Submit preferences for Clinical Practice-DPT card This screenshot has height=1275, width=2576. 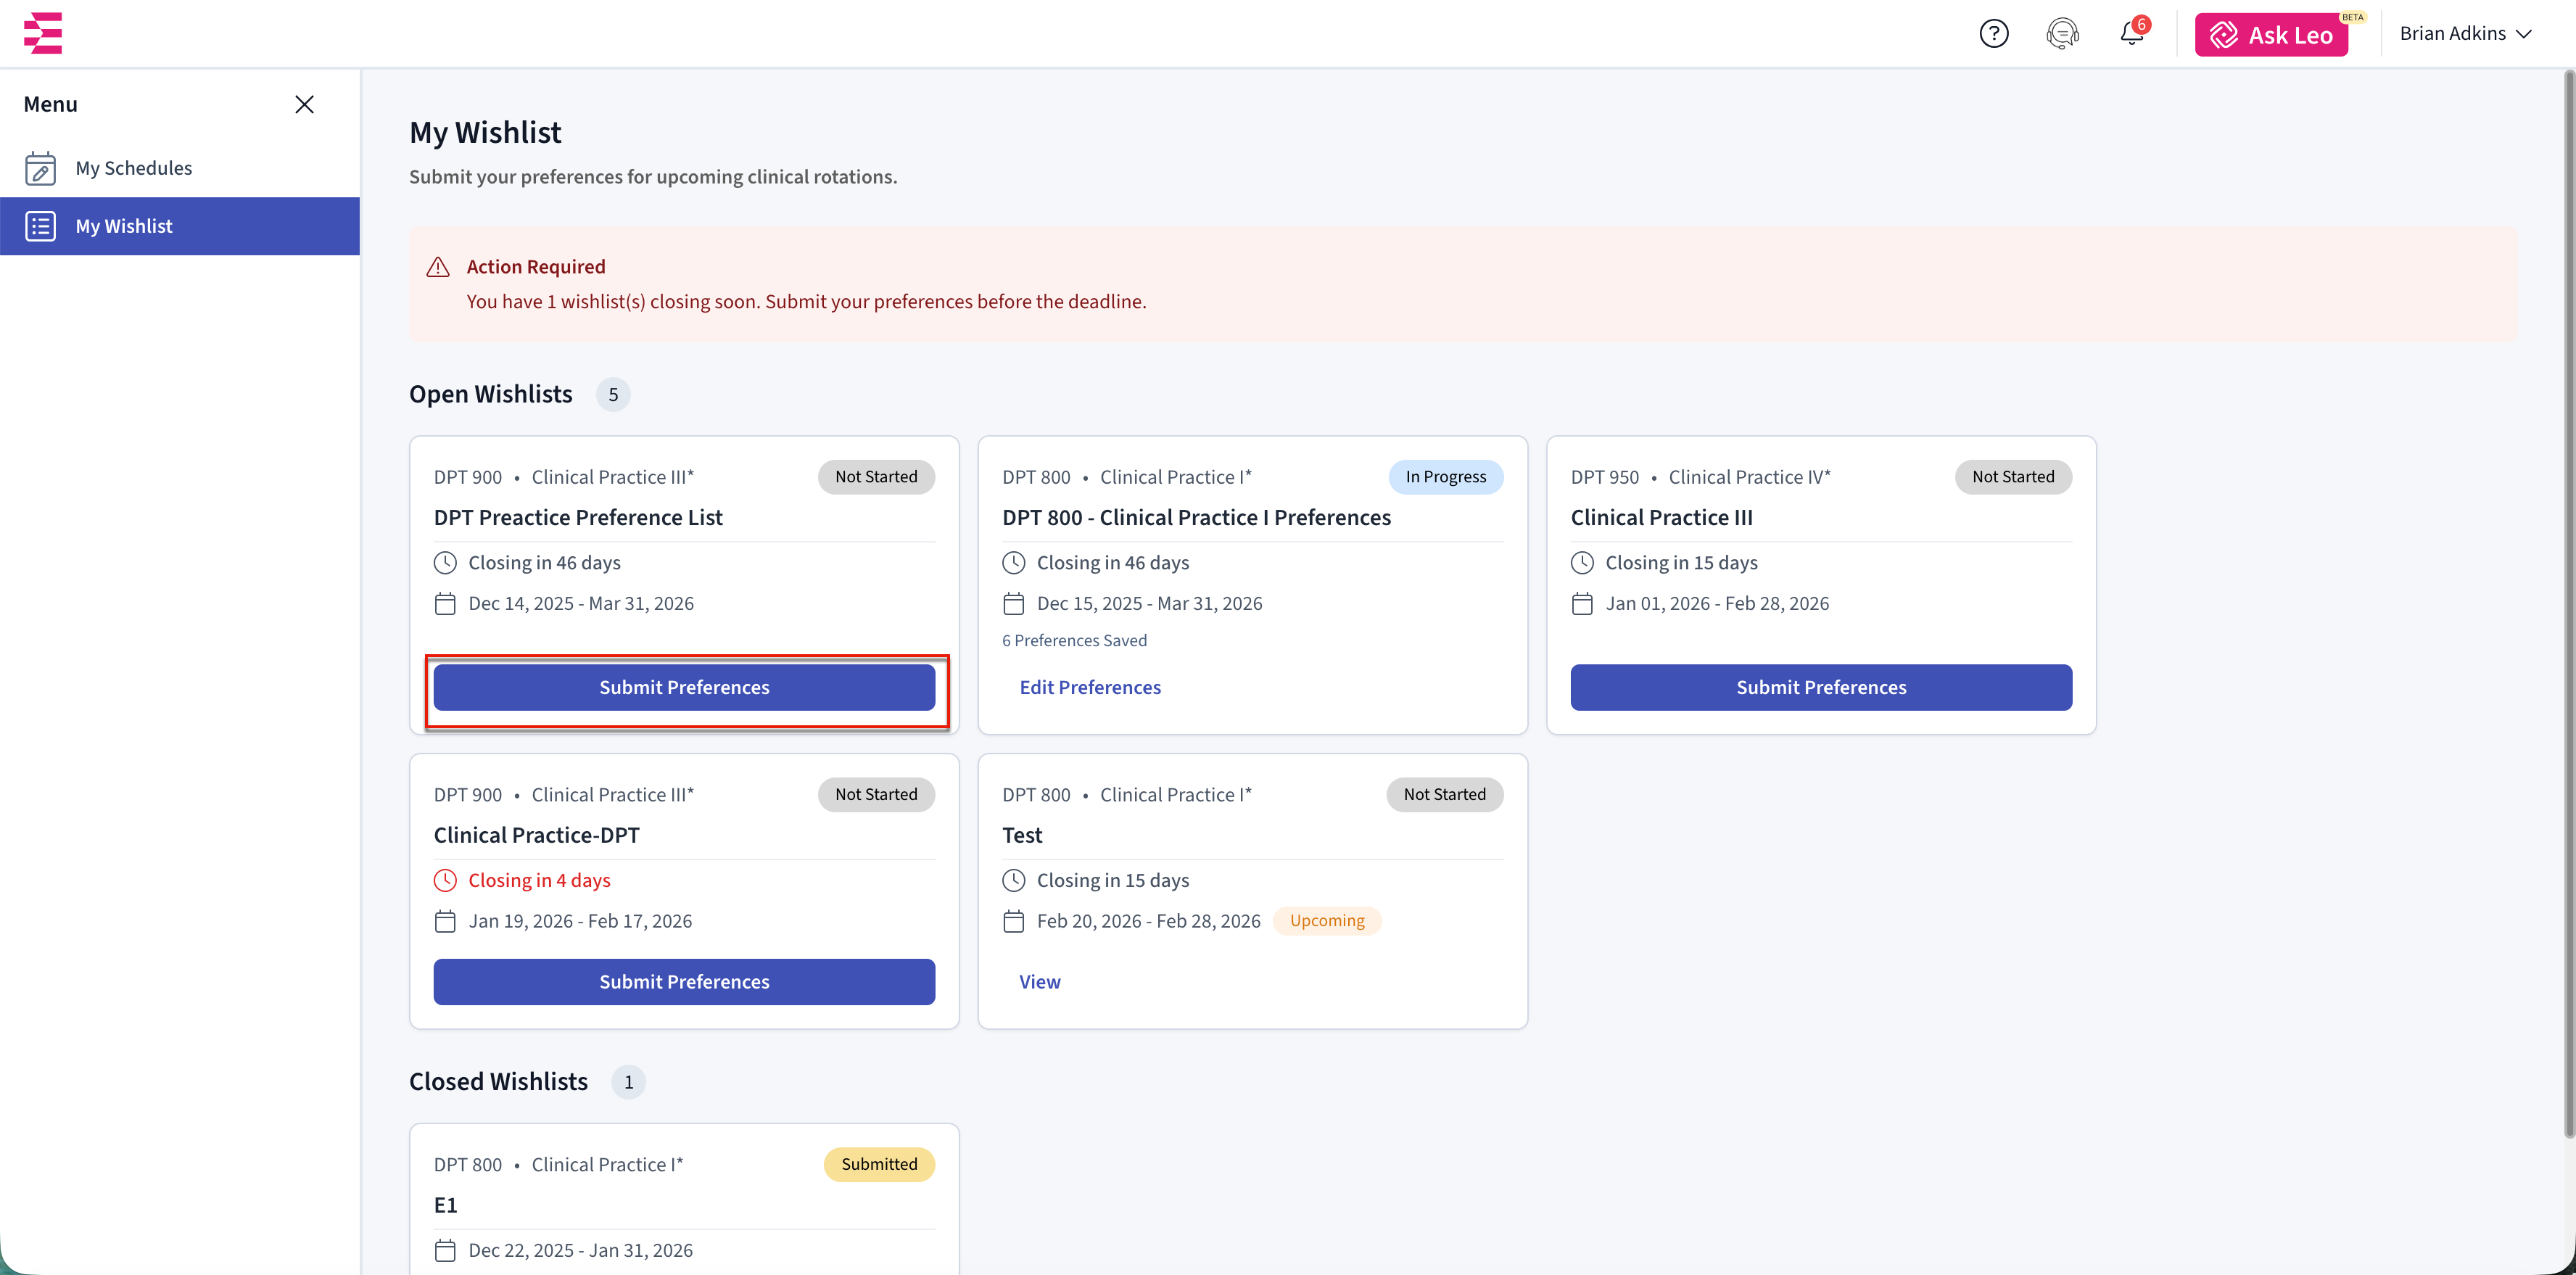tap(684, 981)
